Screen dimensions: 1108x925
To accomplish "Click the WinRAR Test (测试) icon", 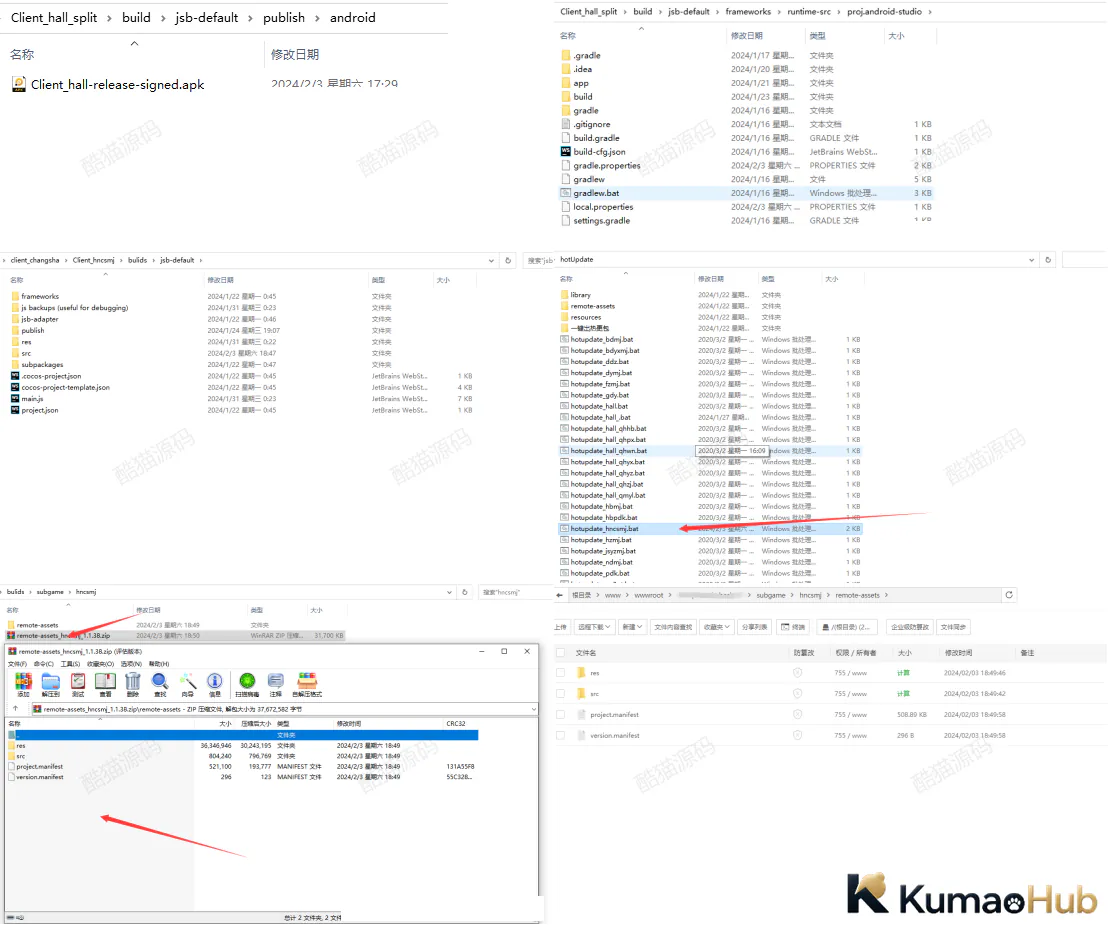I will click(x=78, y=684).
